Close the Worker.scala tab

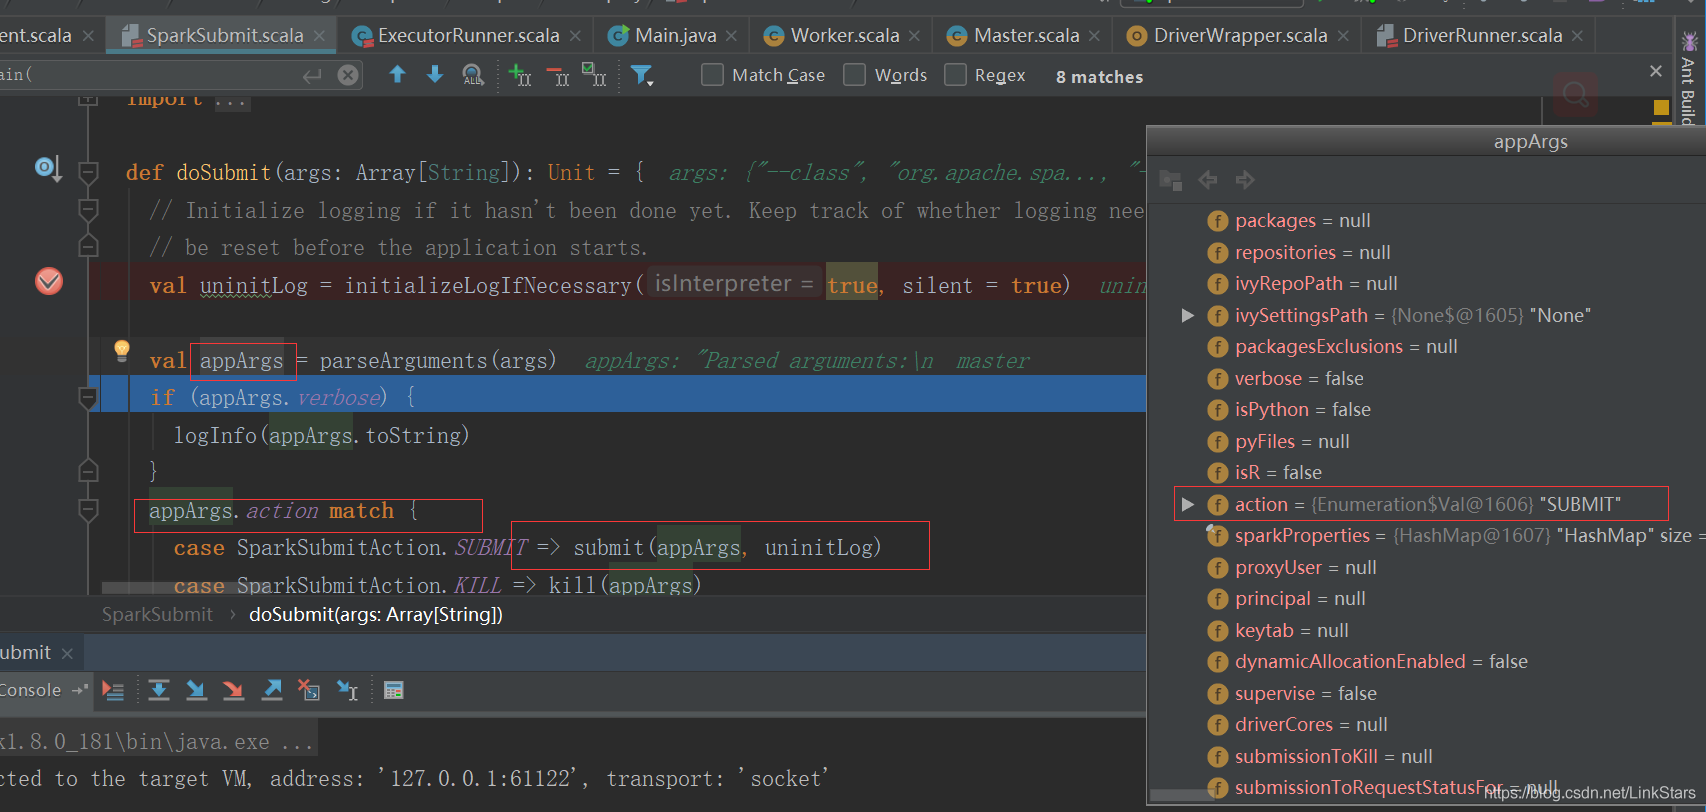[x=914, y=36]
